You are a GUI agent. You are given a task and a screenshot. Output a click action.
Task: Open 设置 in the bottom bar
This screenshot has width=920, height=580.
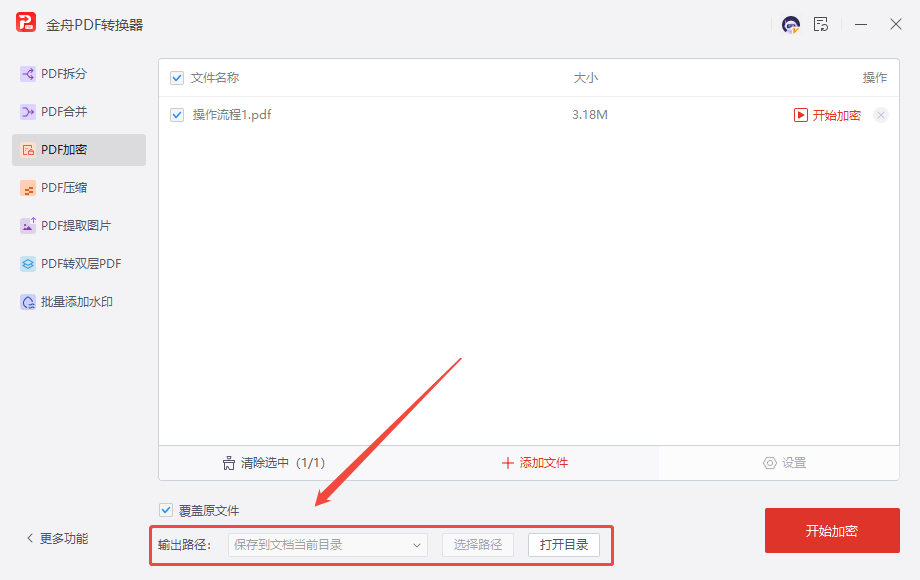click(x=784, y=463)
